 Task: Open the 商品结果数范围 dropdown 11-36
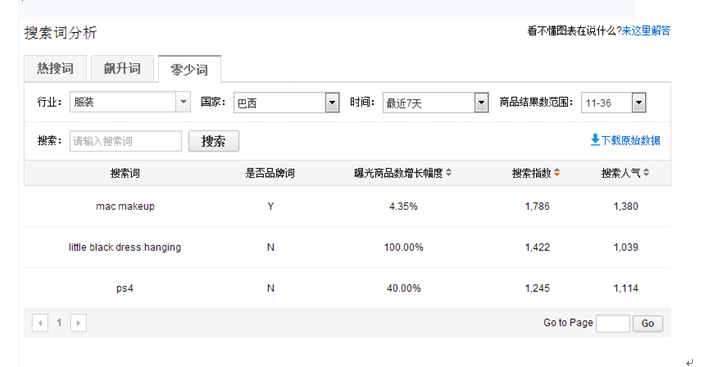[x=614, y=103]
